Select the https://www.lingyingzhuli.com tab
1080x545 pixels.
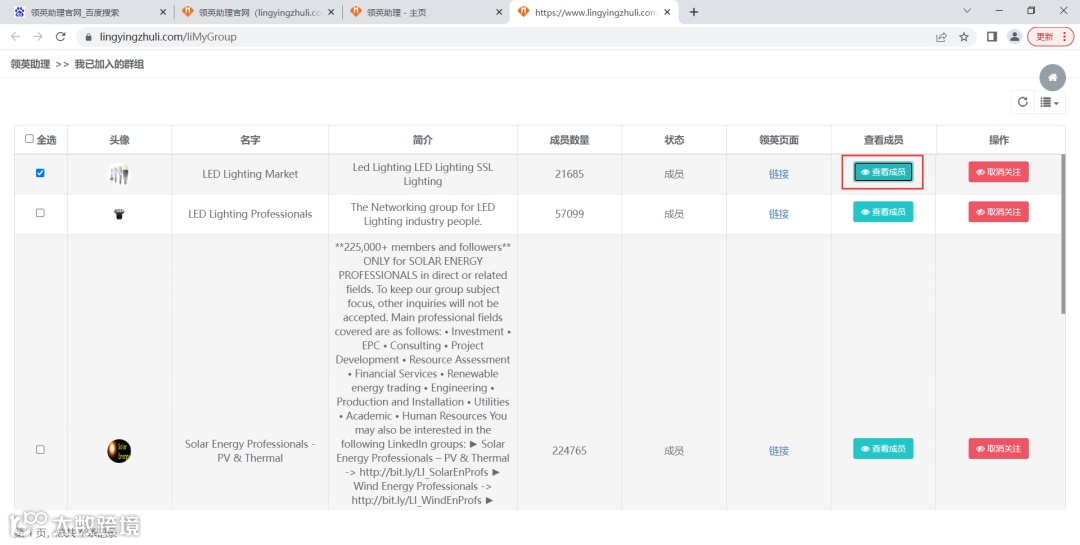pyautogui.click(x=594, y=12)
